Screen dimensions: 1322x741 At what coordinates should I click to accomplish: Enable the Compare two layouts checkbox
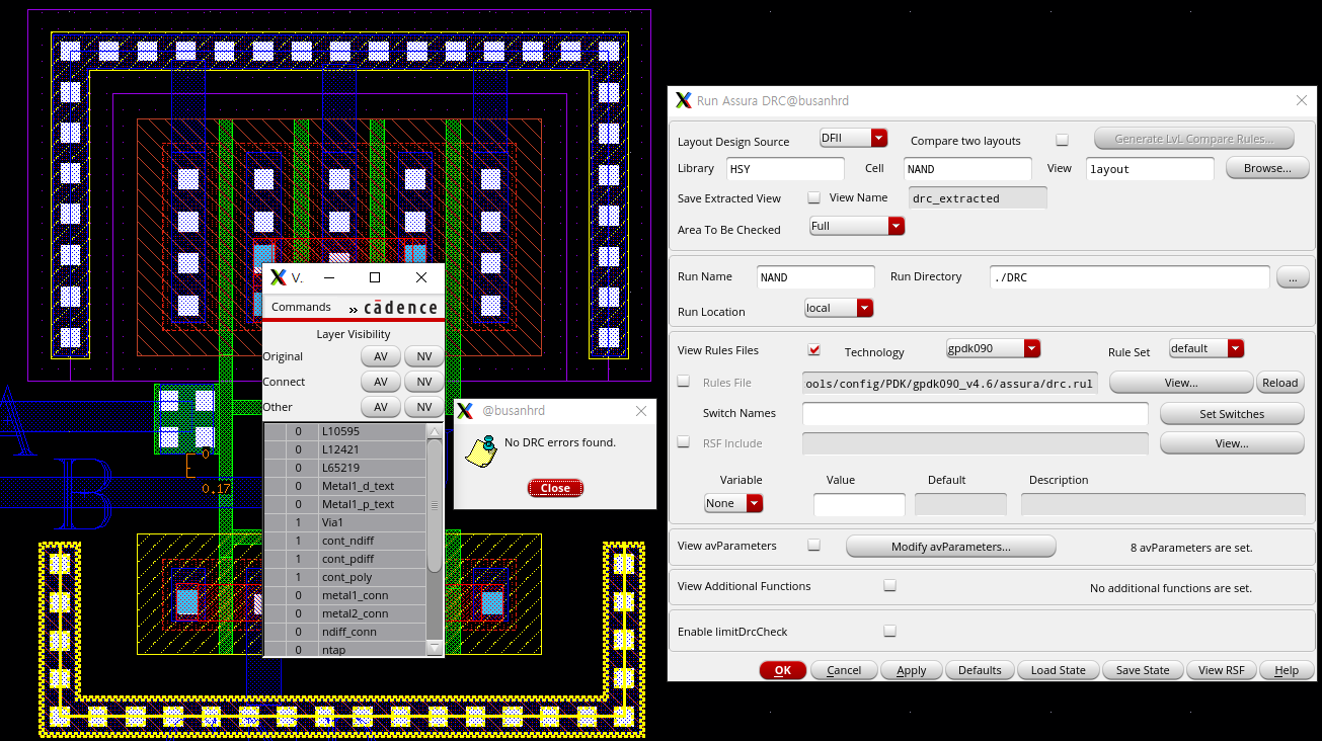click(x=1062, y=140)
